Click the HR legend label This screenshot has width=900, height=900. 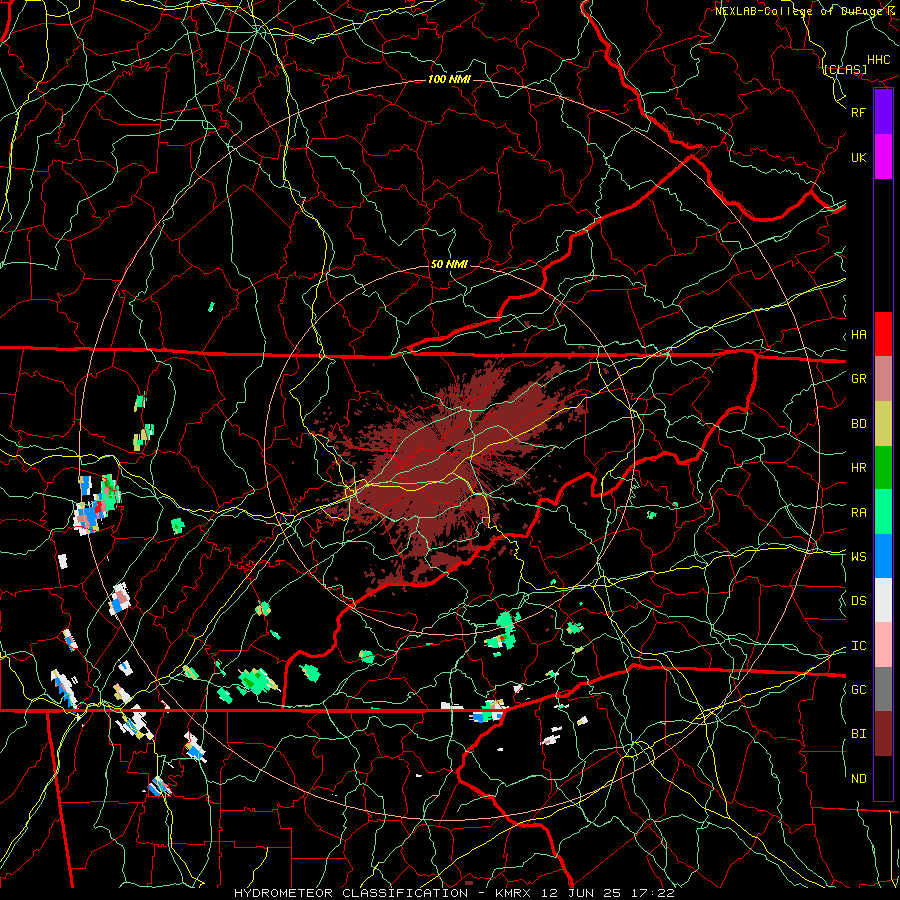[859, 468]
